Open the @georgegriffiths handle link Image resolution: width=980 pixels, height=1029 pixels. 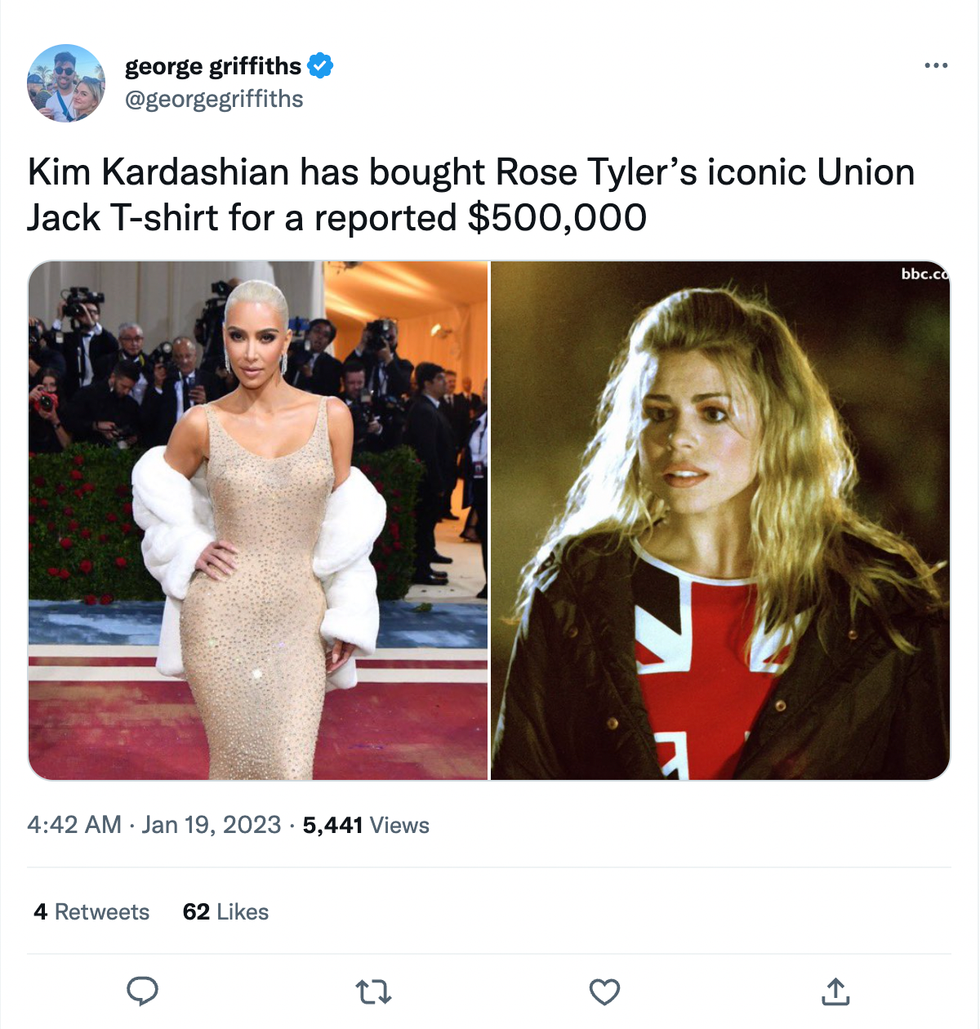pos(214,99)
